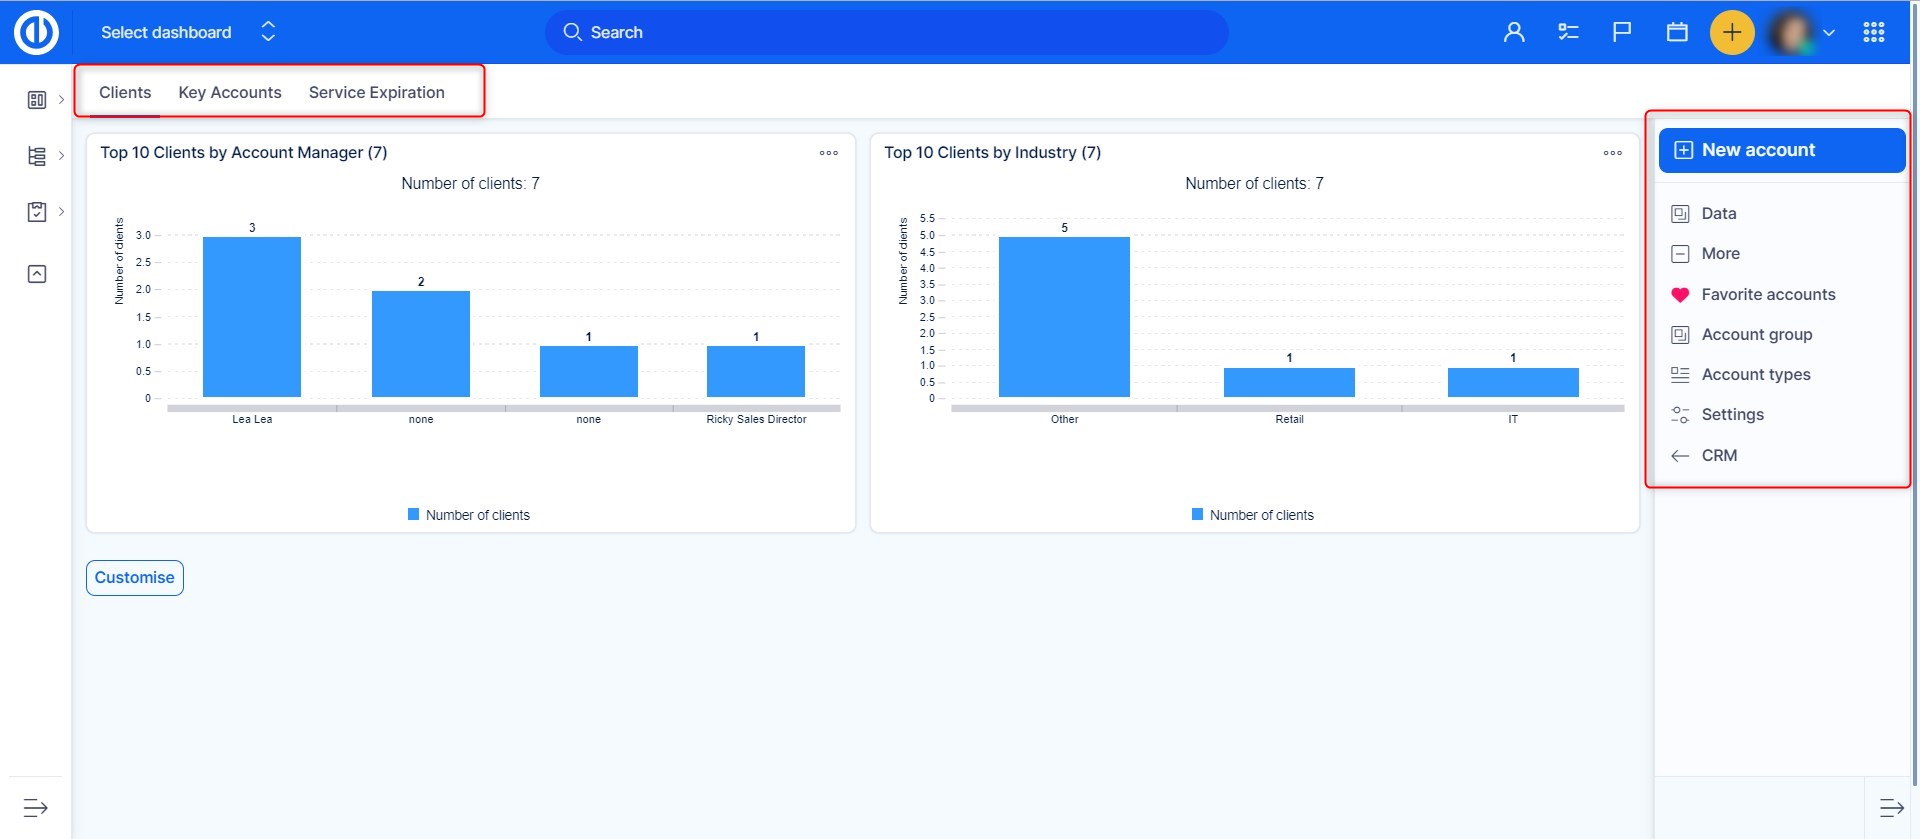This screenshot has width=1920, height=839.
Task: Open the apps grid menu icon
Action: pos(1873,32)
